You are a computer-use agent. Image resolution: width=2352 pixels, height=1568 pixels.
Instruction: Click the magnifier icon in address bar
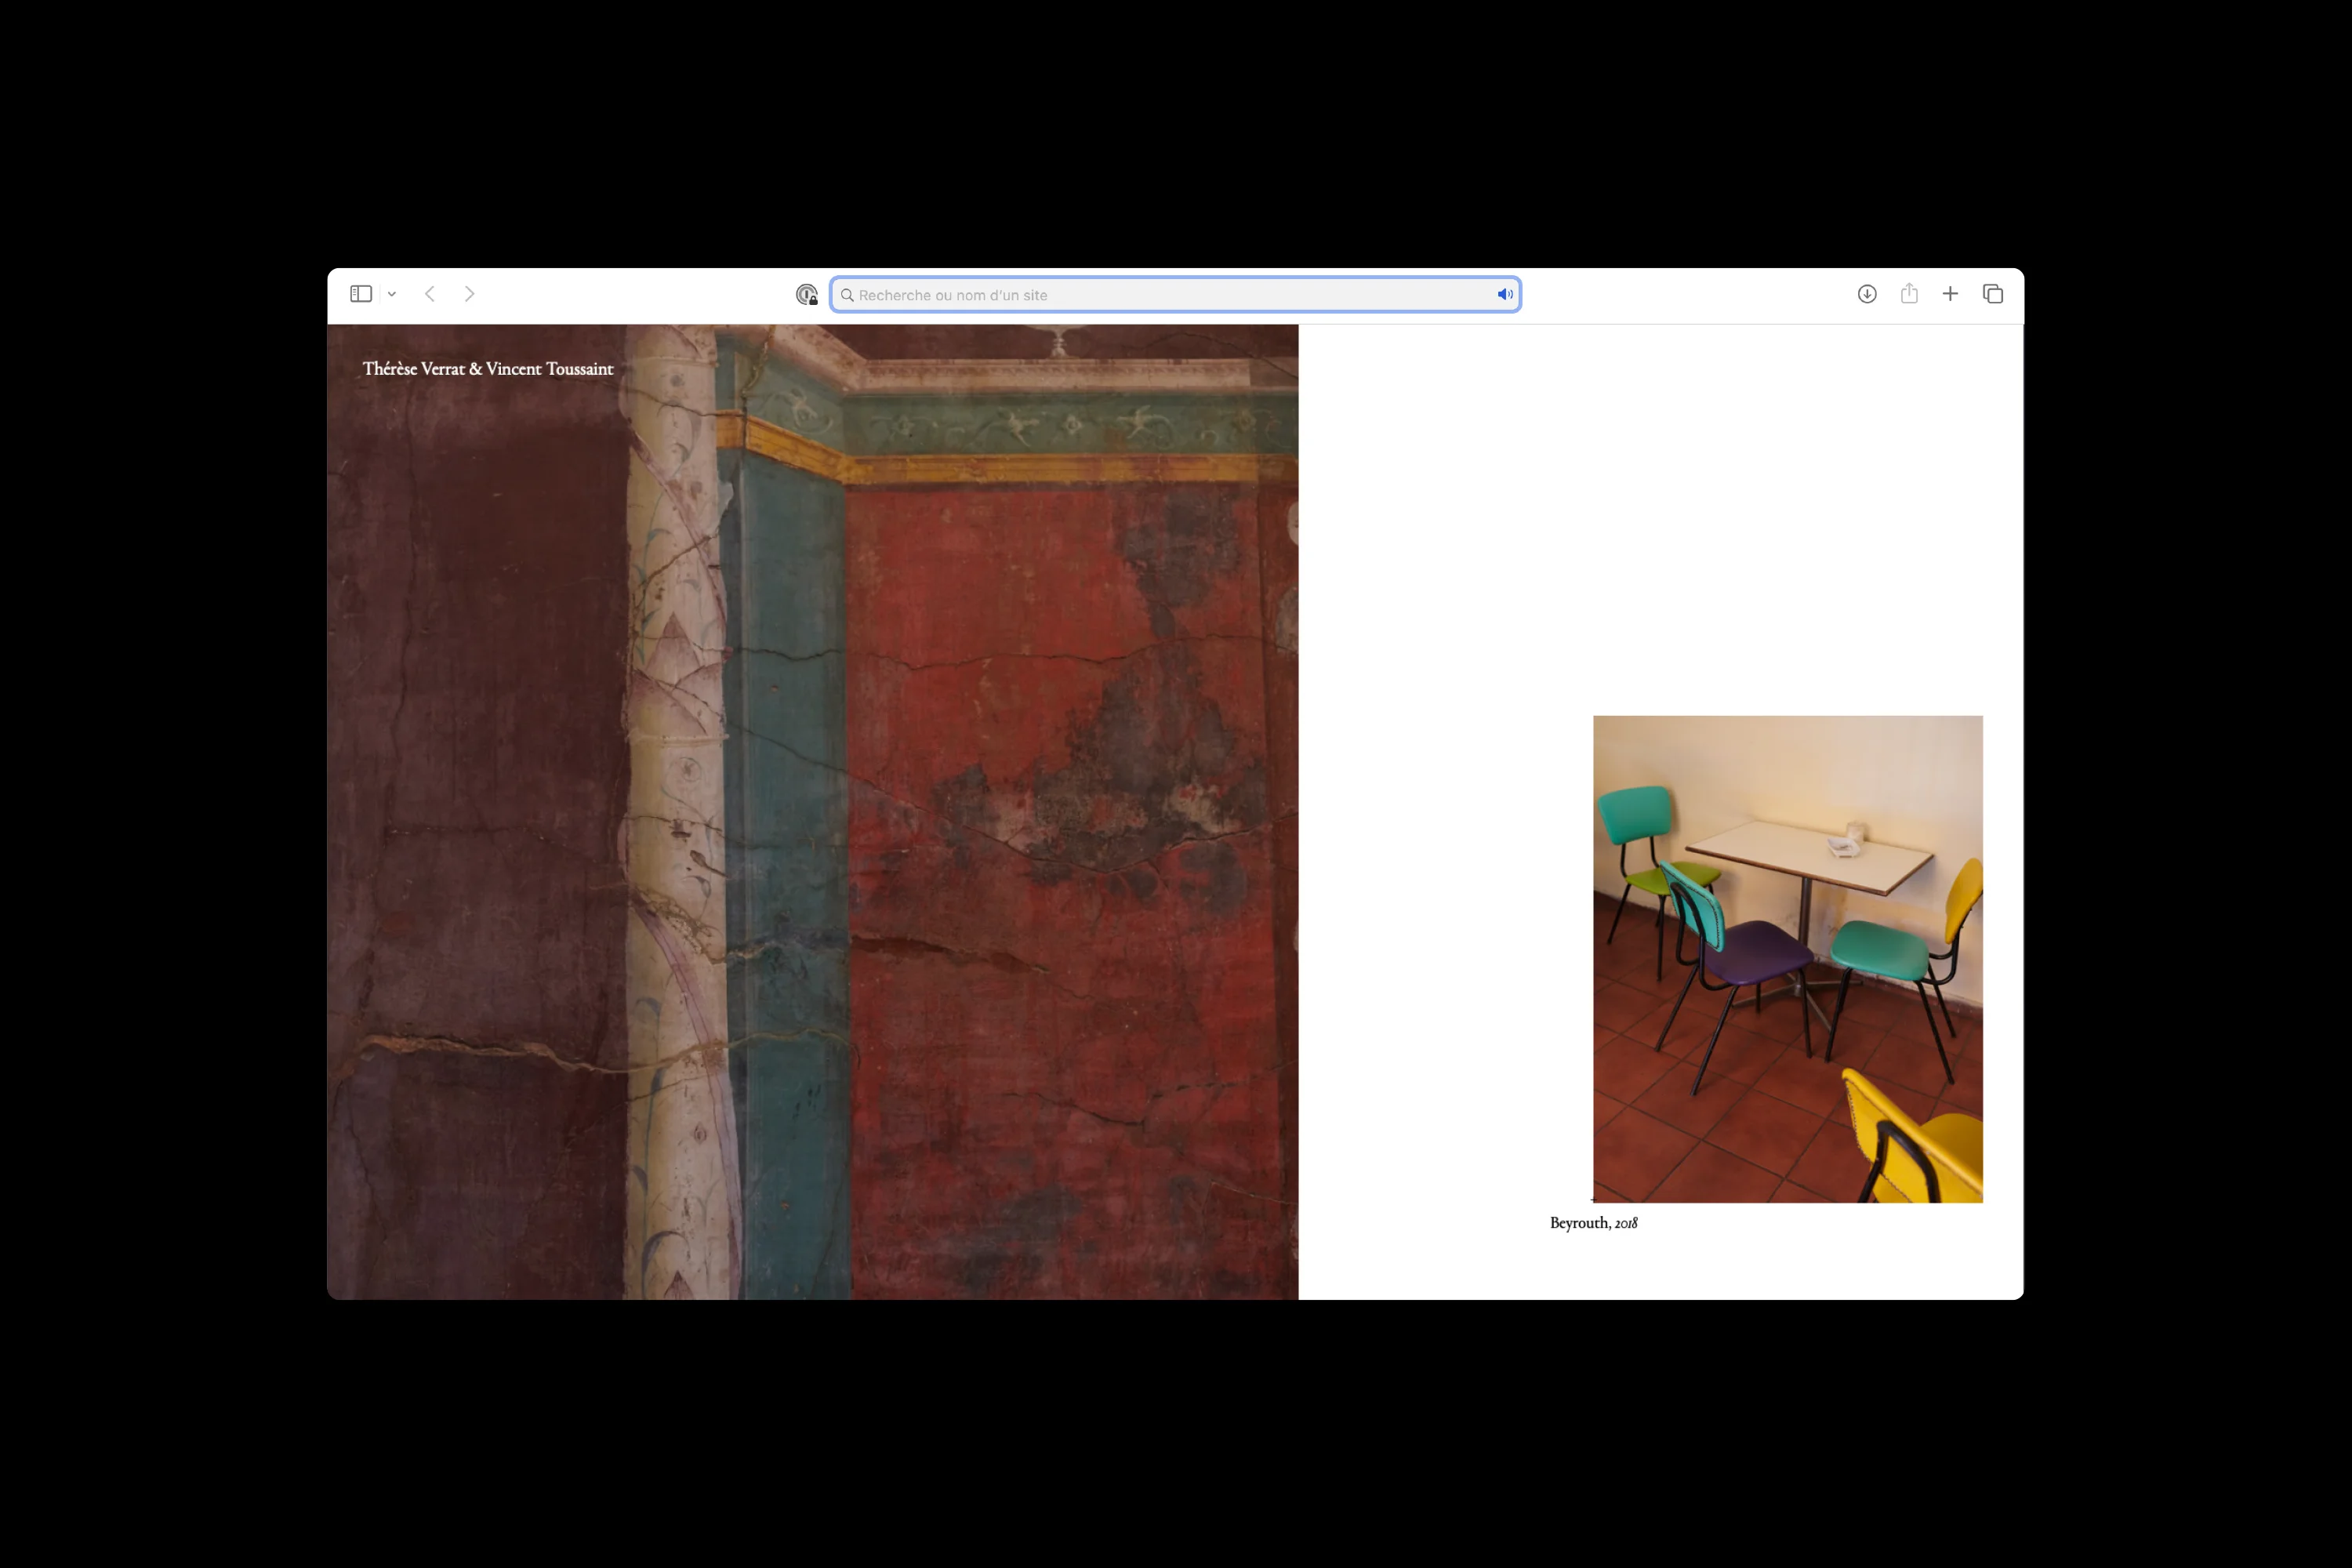(x=847, y=295)
